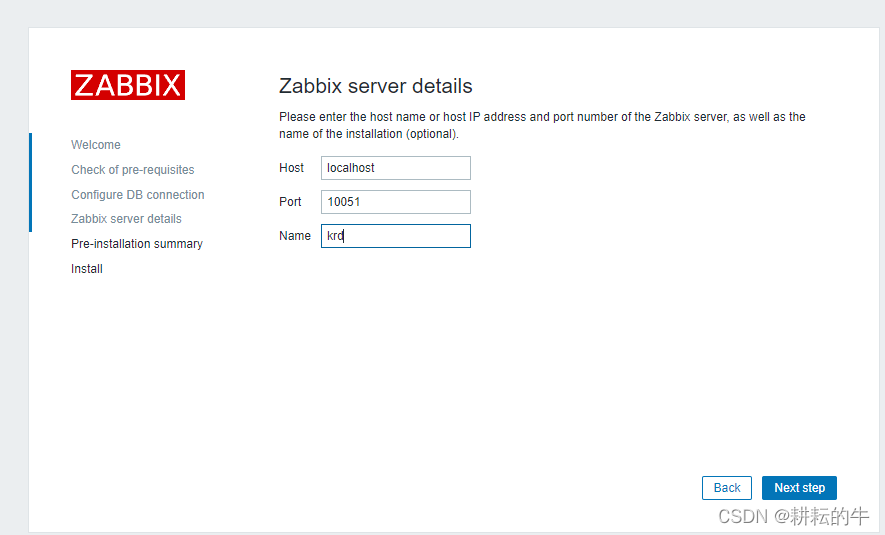Click the Port field label
This screenshot has width=885, height=535.
coord(290,202)
